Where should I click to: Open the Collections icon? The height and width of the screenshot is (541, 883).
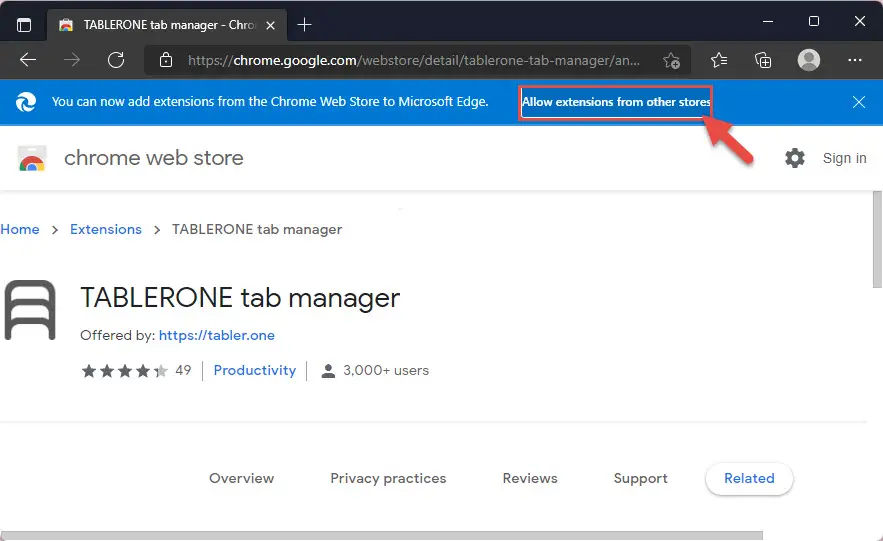pyautogui.click(x=763, y=60)
